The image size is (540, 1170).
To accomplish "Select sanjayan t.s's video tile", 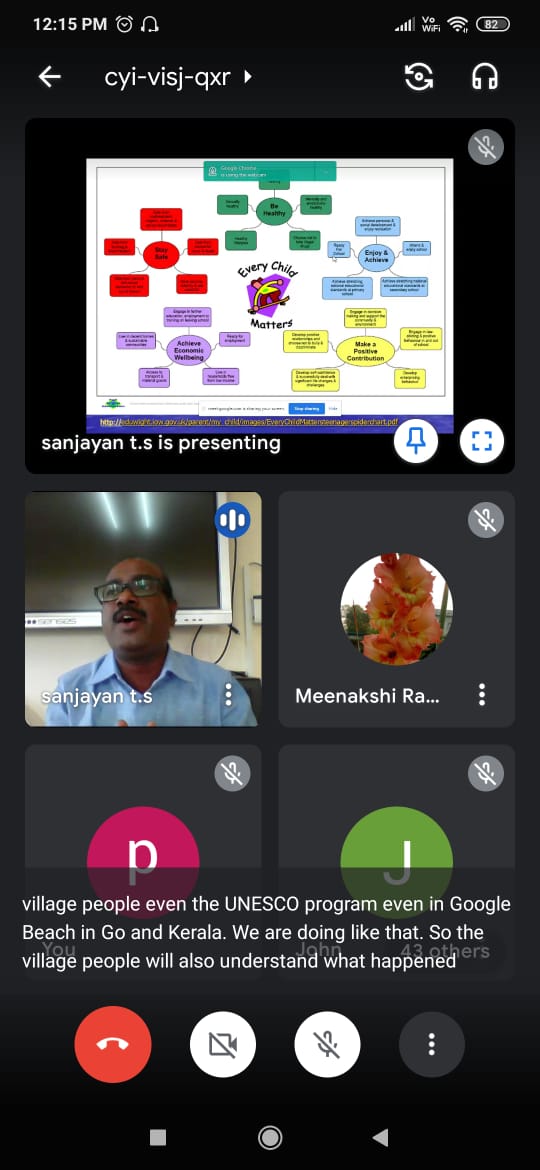I will [143, 609].
